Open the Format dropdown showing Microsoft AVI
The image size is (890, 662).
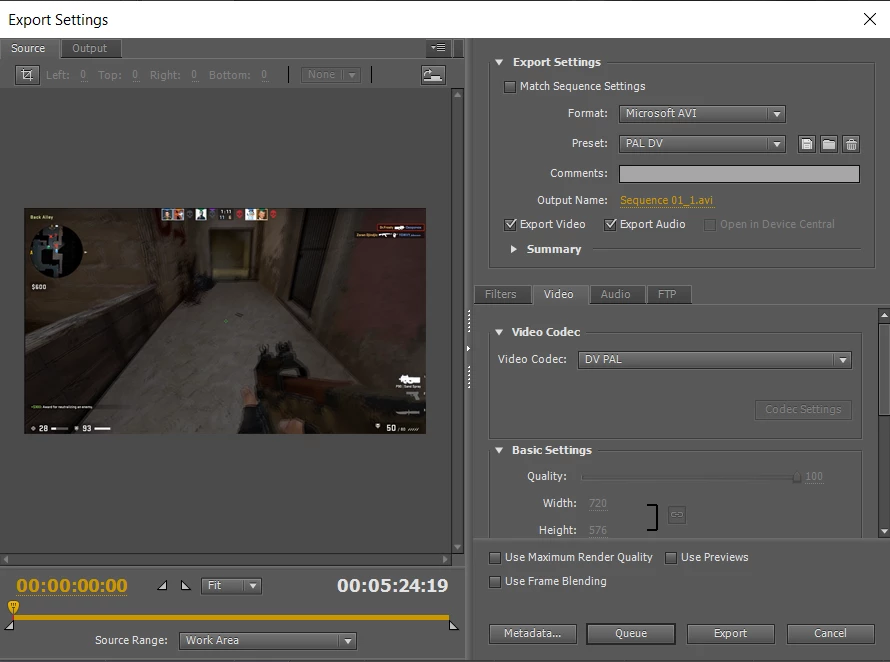702,114
